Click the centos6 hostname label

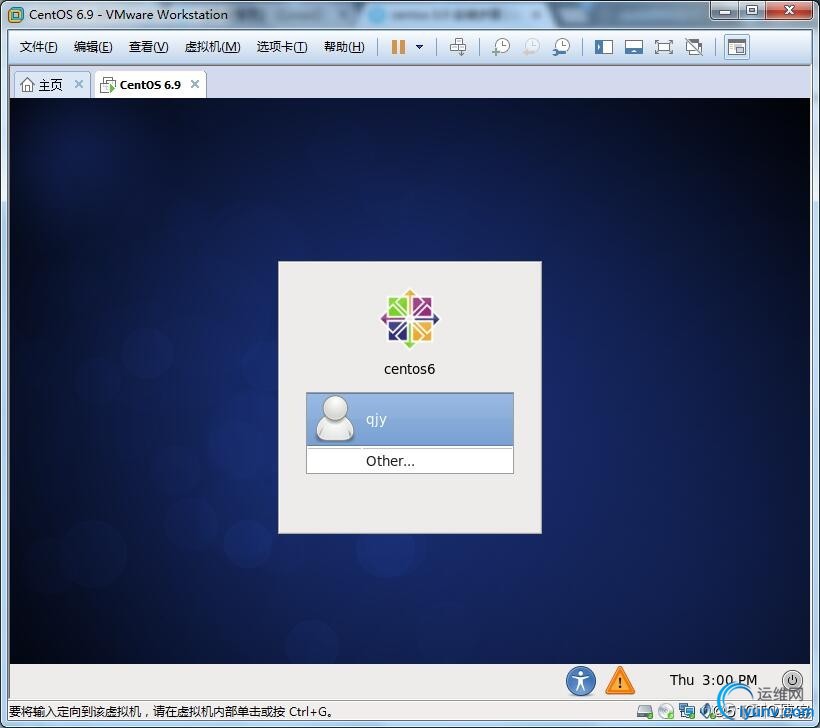pos(409,369)
